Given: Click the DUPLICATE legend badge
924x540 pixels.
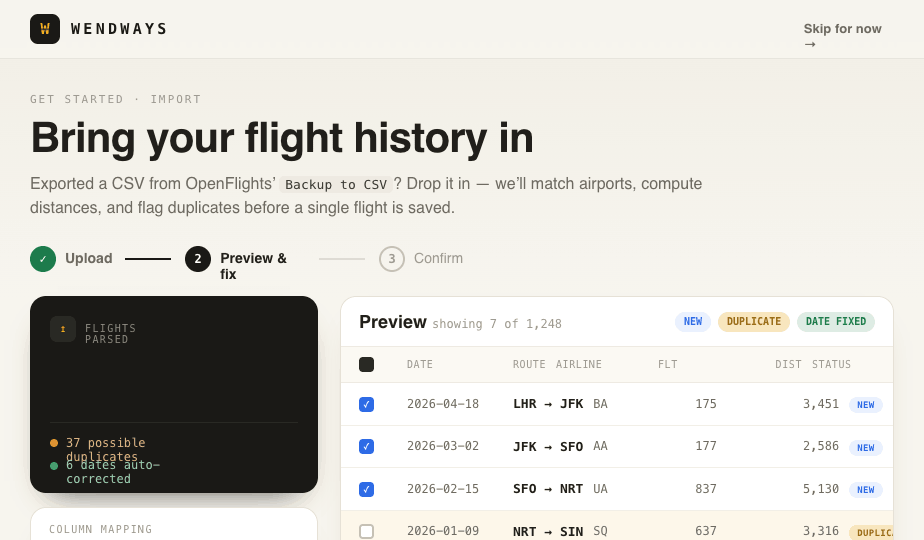Looking at the screenshot, I should coord(754,322).
